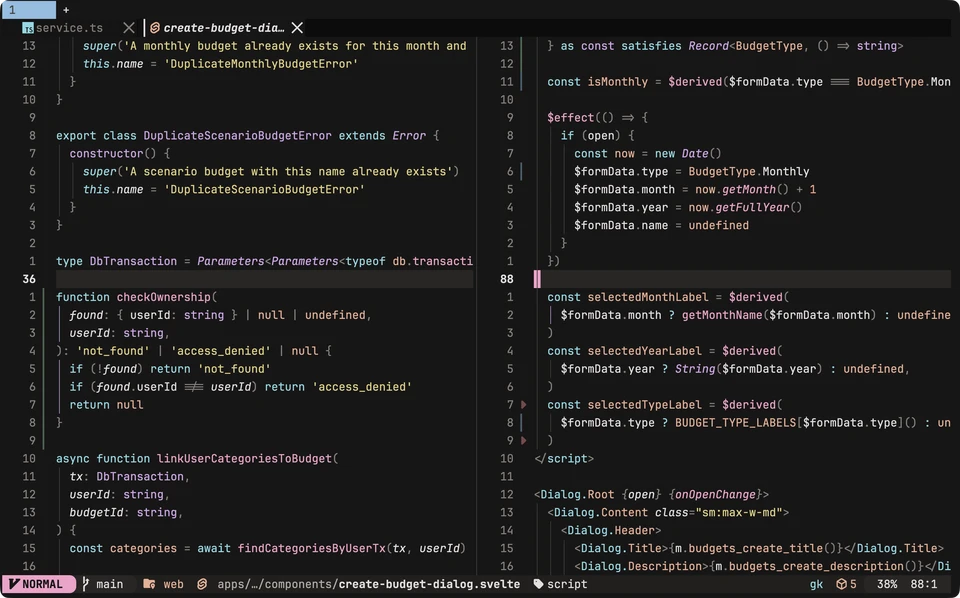Click the gk pending keys indicator
Image resolution: width=960 pixels, height=598 pixels.
coord(816,584)
